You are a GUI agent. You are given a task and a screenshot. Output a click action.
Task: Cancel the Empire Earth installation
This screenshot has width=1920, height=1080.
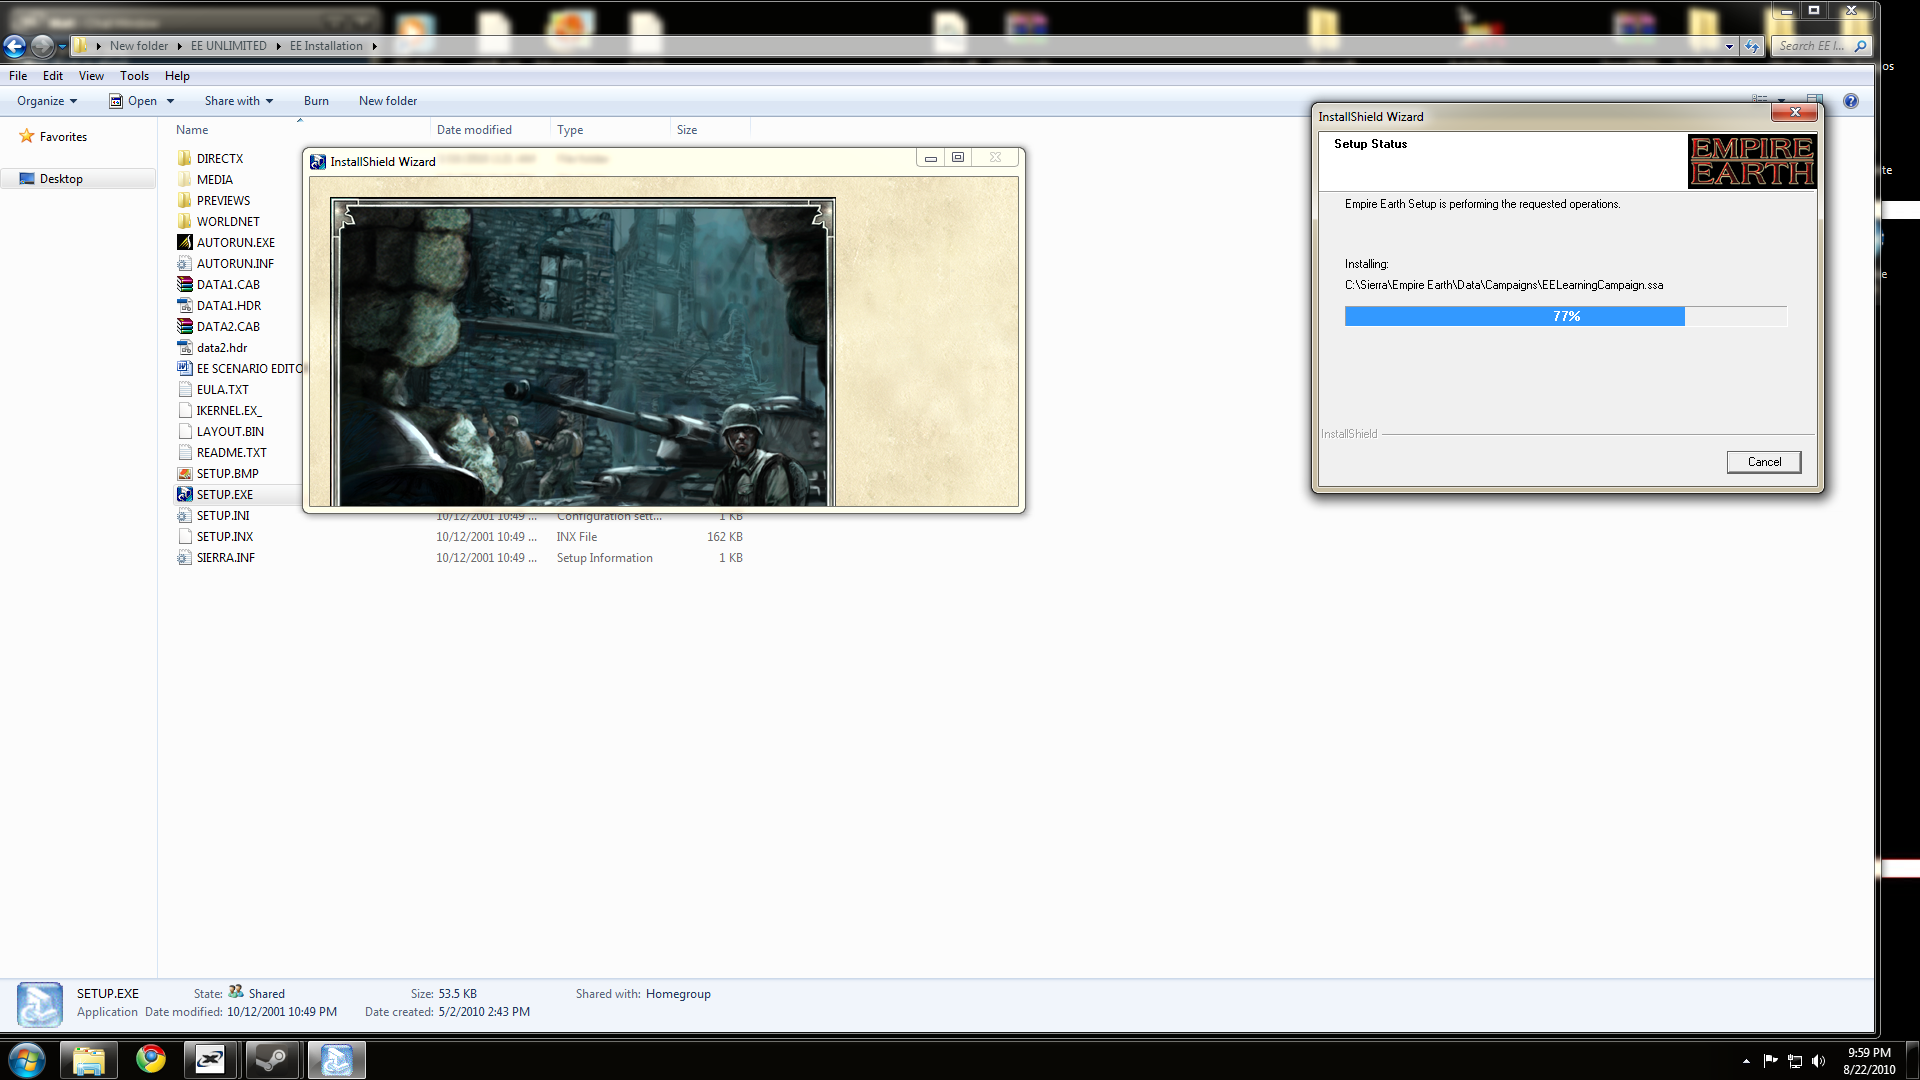click(x=1763, y=462)
